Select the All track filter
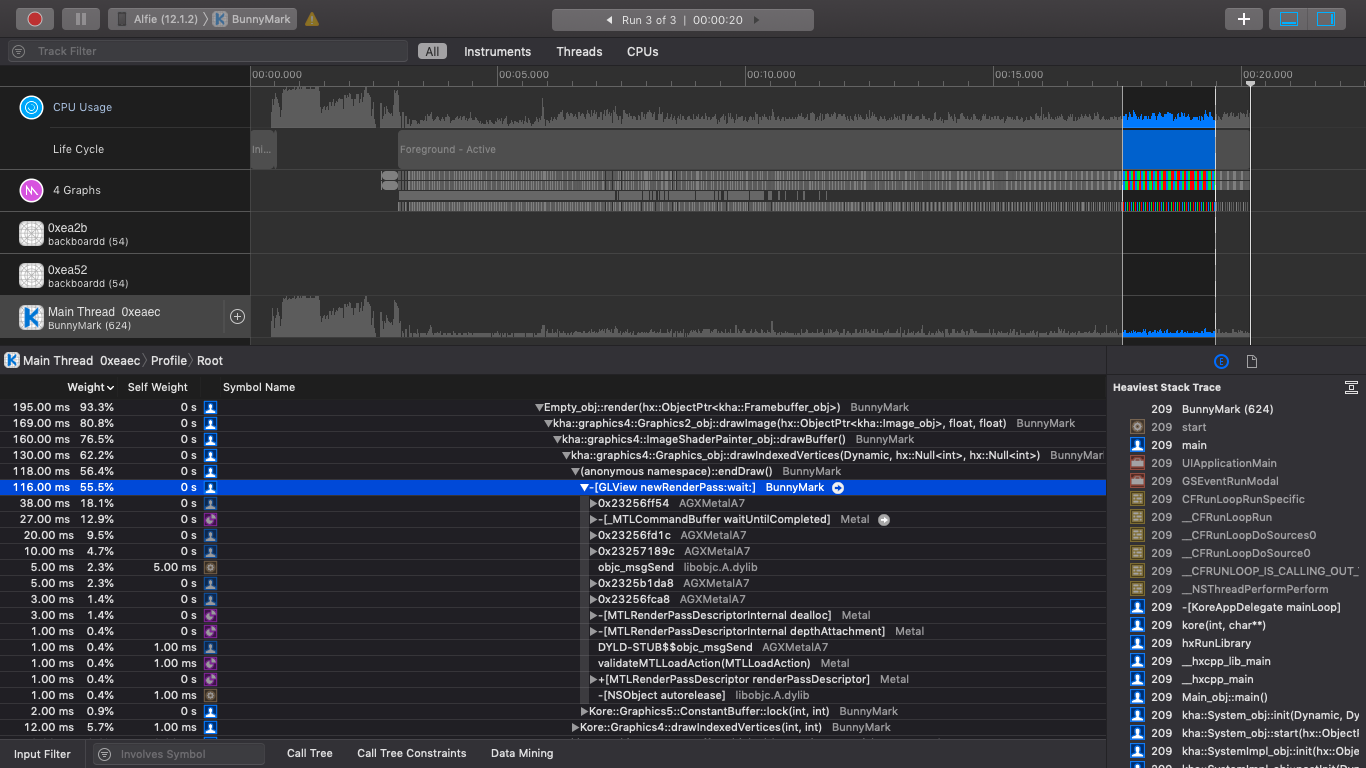Image resolution: width=1366 pixels, height=768 pixels. (432, 51)
